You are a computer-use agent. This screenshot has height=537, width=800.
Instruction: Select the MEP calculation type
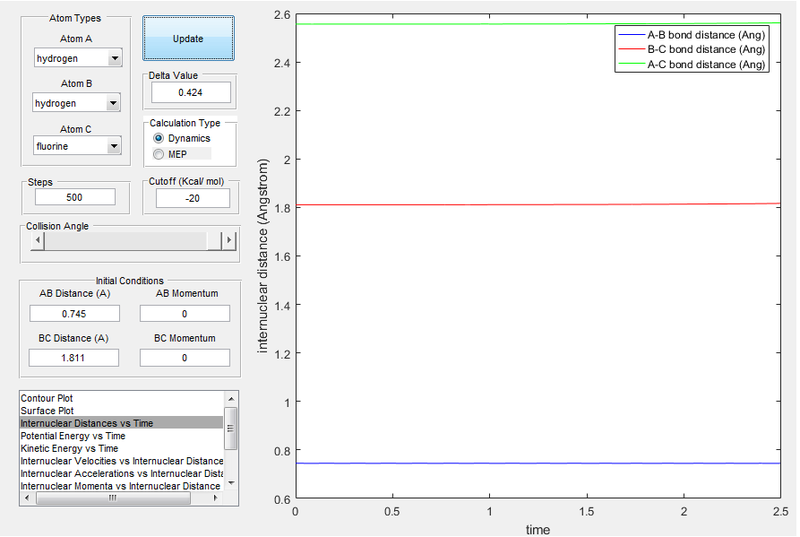coord(170,154)
